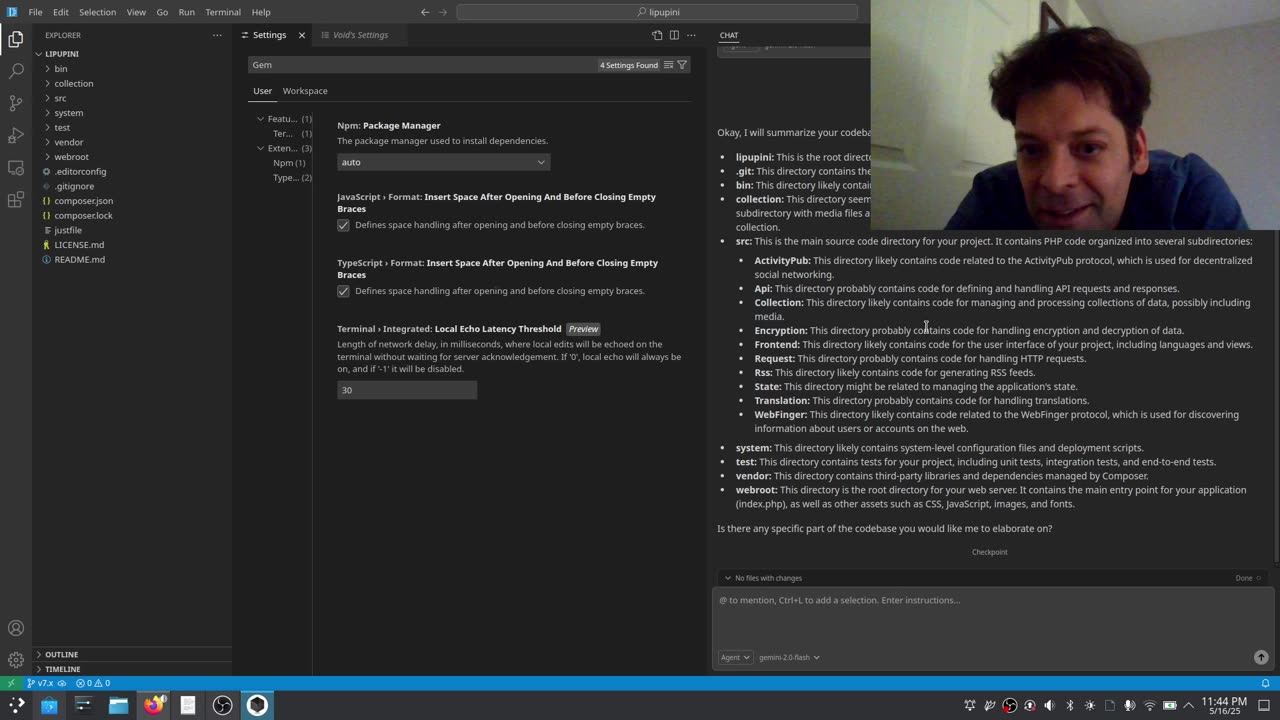Open the Manage gear menu

(15, 660)
